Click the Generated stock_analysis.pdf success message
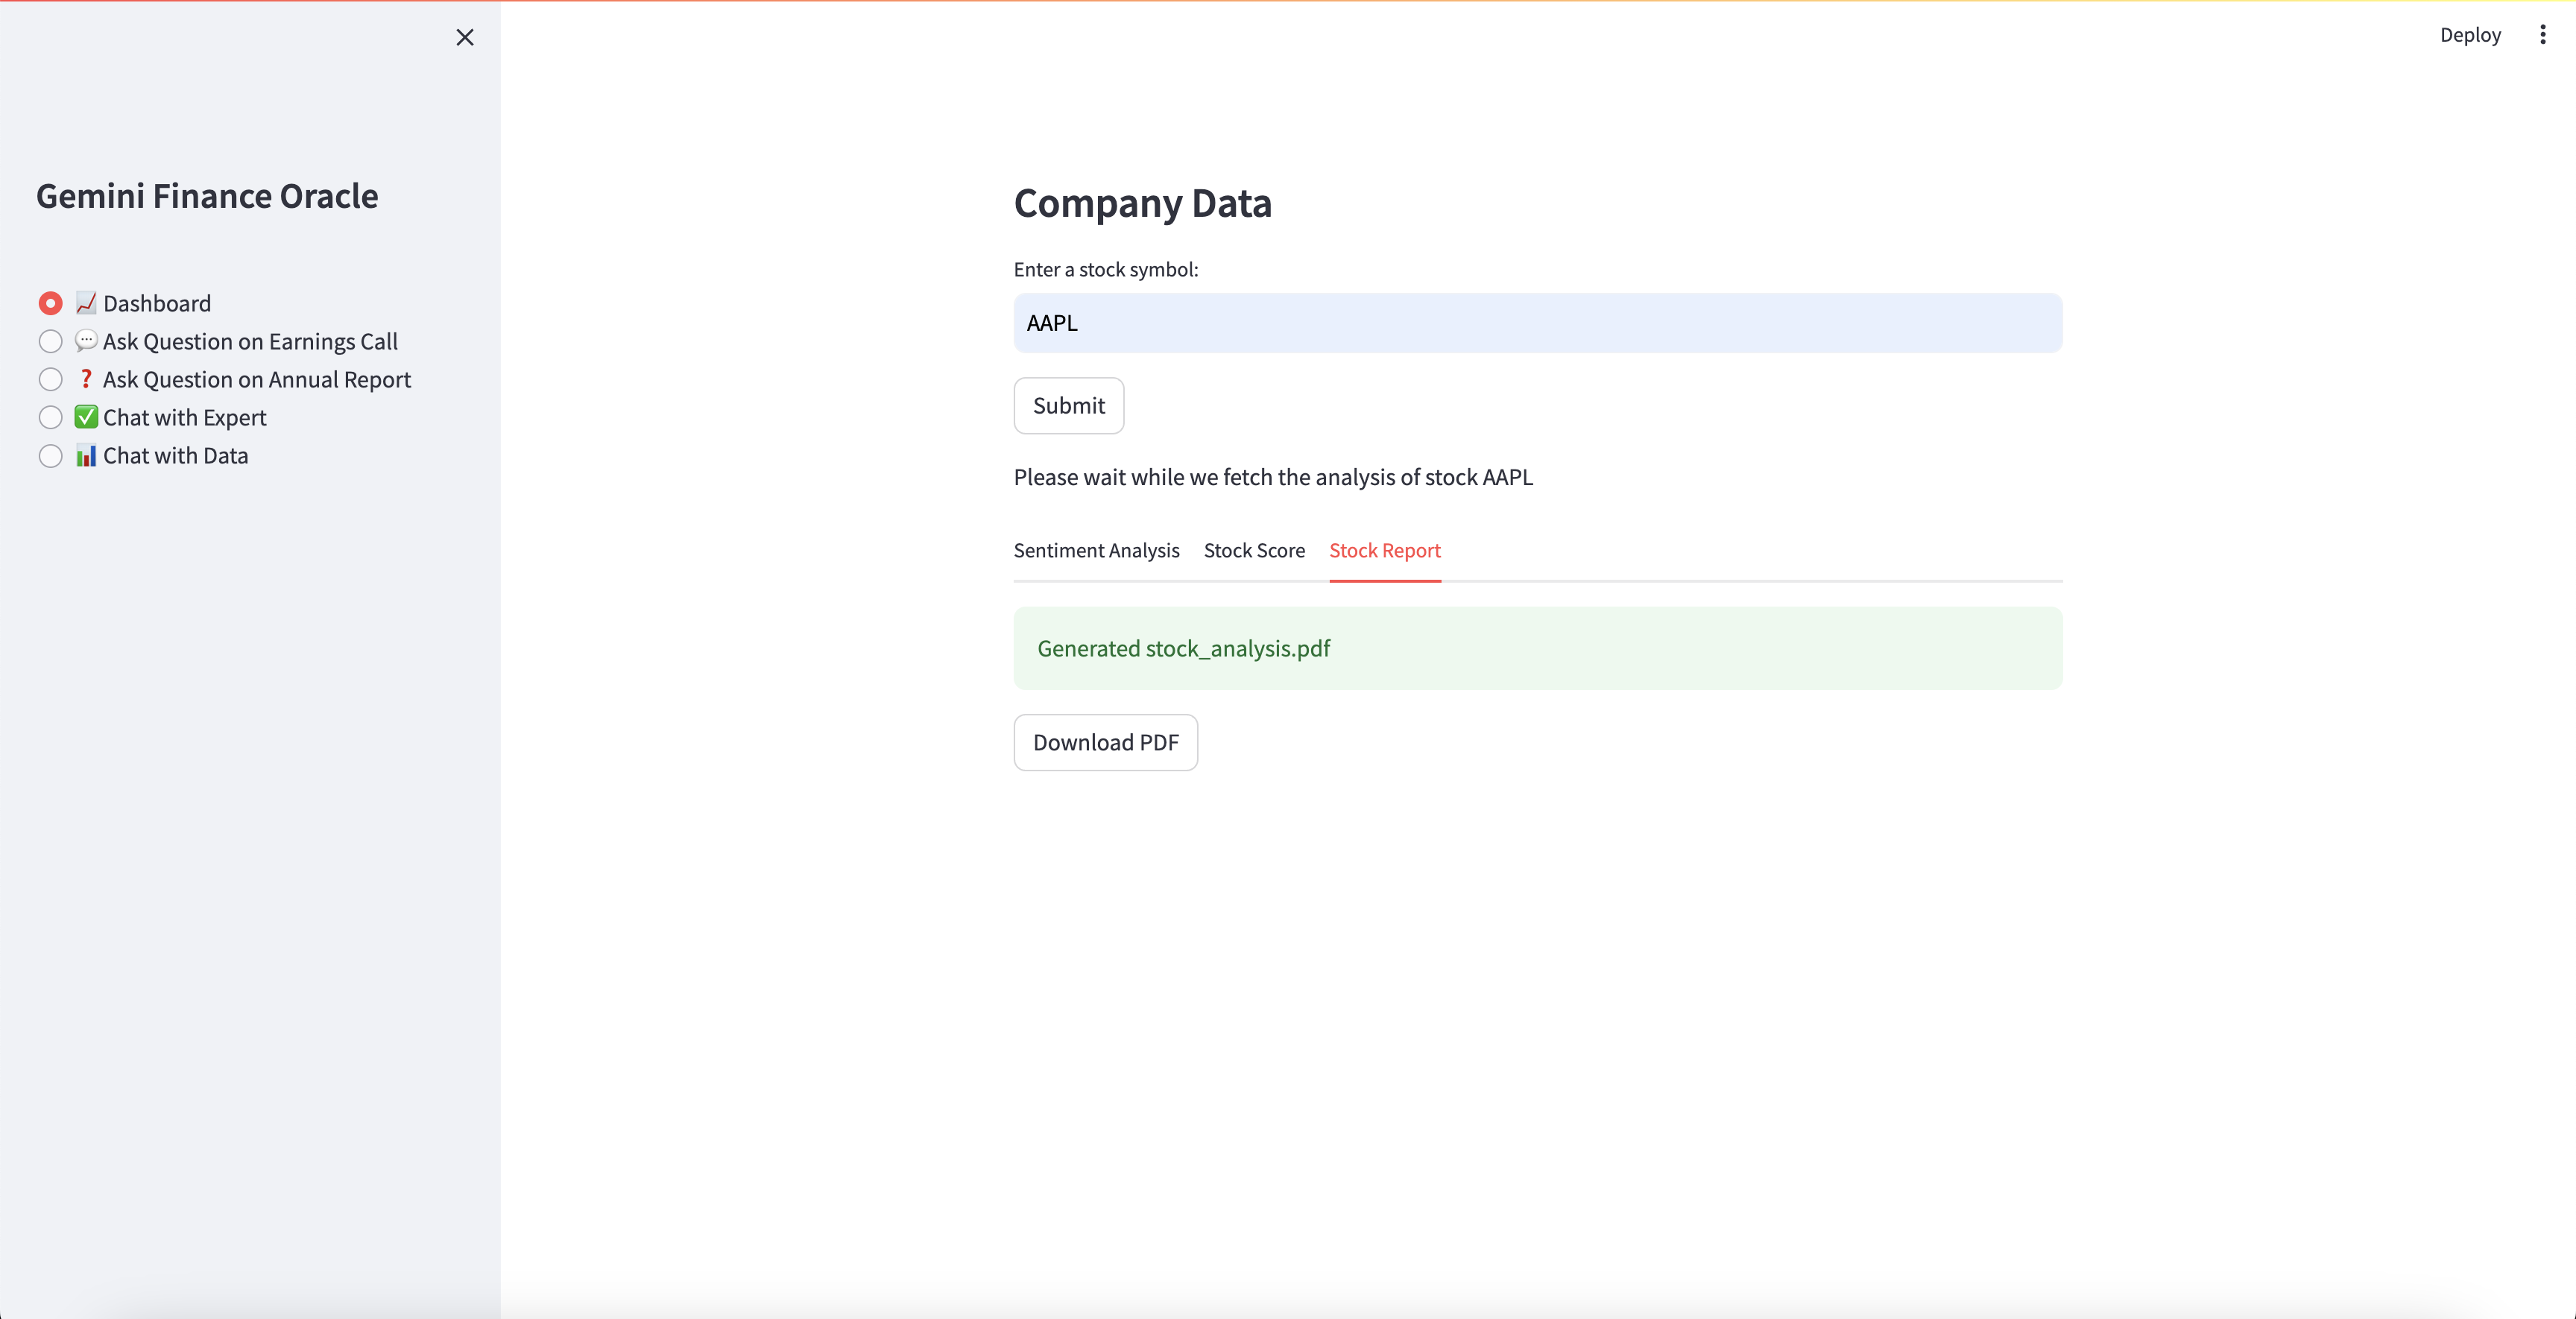The image size is (2576, 1319). [1183, 648]
